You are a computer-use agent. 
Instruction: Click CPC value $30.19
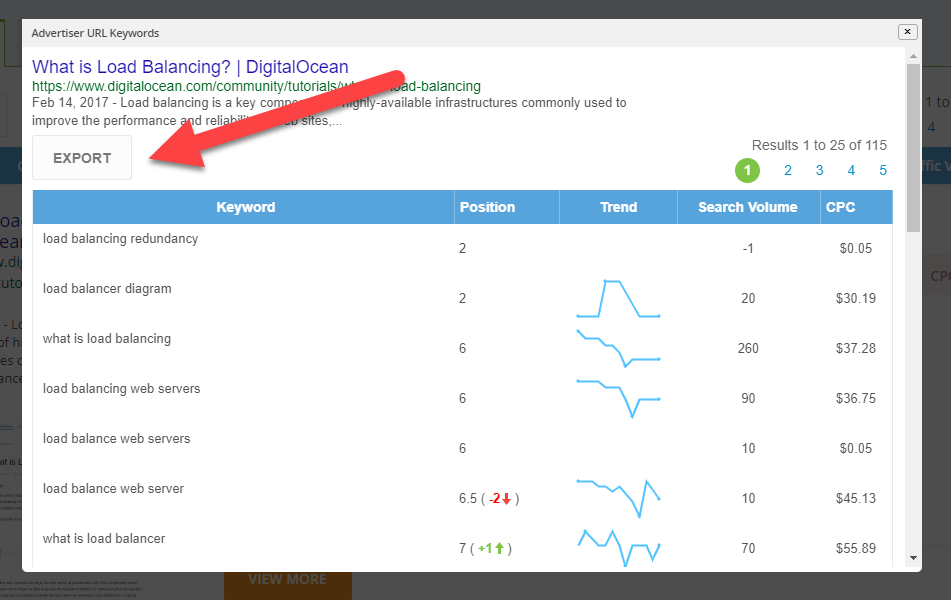click(856, 298)
